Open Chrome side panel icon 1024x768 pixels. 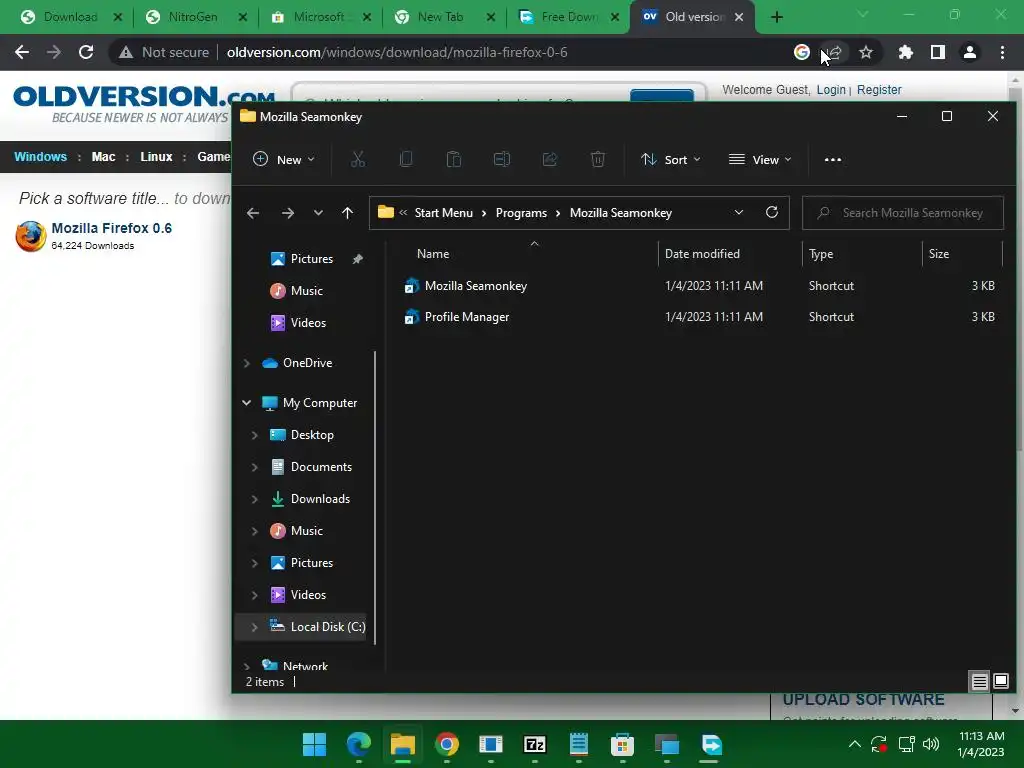(x=938, y=52)
